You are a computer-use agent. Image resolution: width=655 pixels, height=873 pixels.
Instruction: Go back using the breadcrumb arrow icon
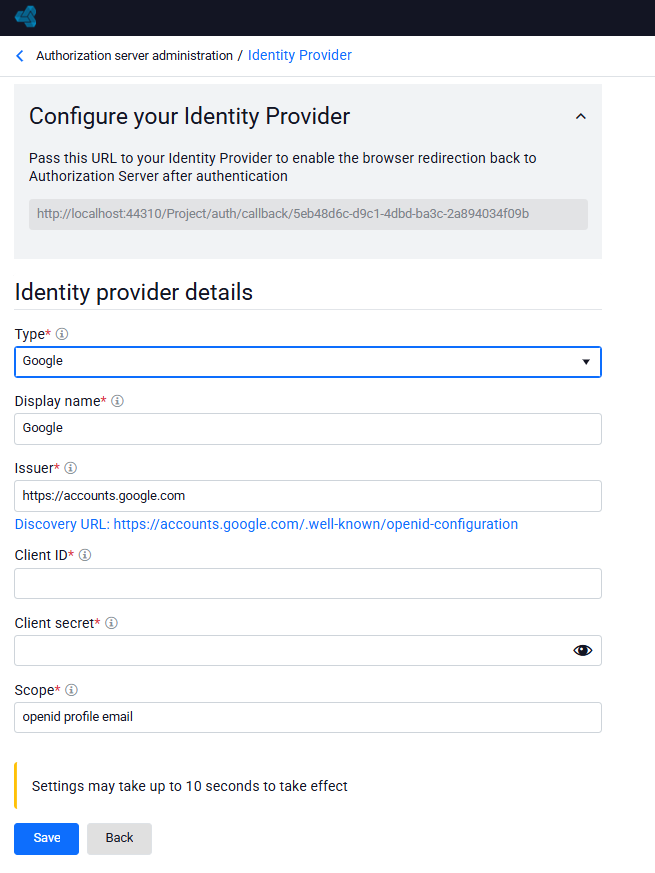click(20, 56)
